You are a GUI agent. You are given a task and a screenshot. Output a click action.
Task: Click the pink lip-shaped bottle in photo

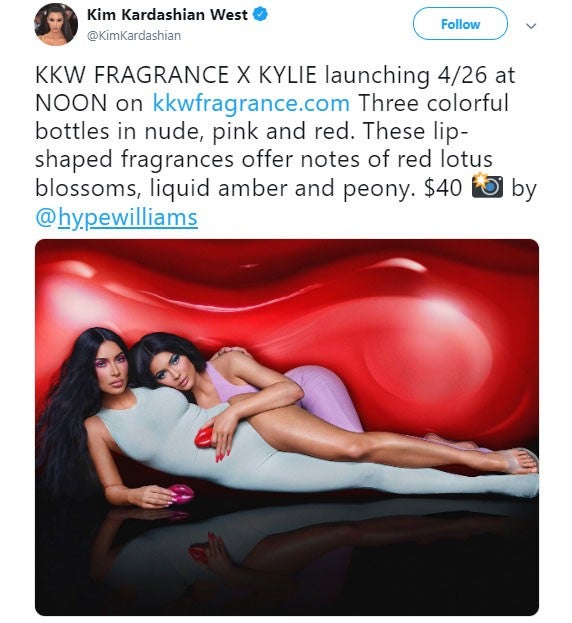[180, 493]
